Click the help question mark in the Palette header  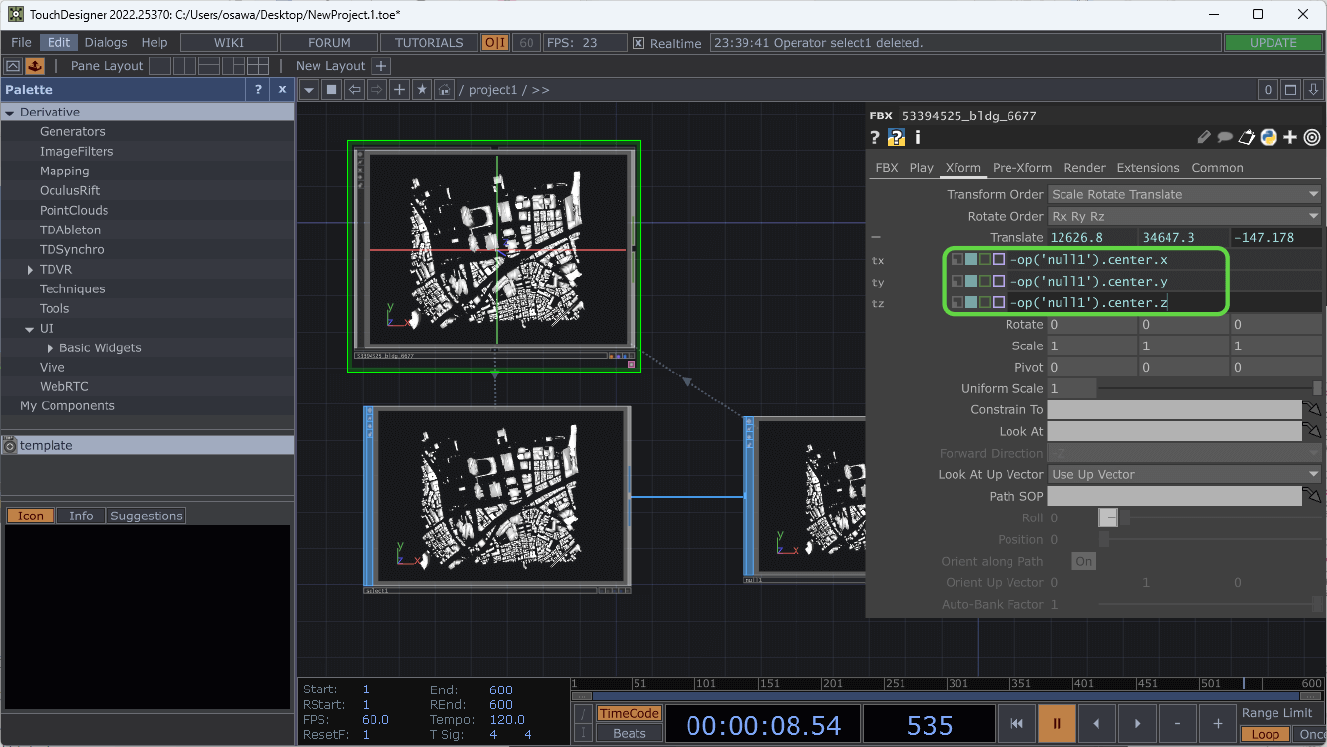pos(257,89)
